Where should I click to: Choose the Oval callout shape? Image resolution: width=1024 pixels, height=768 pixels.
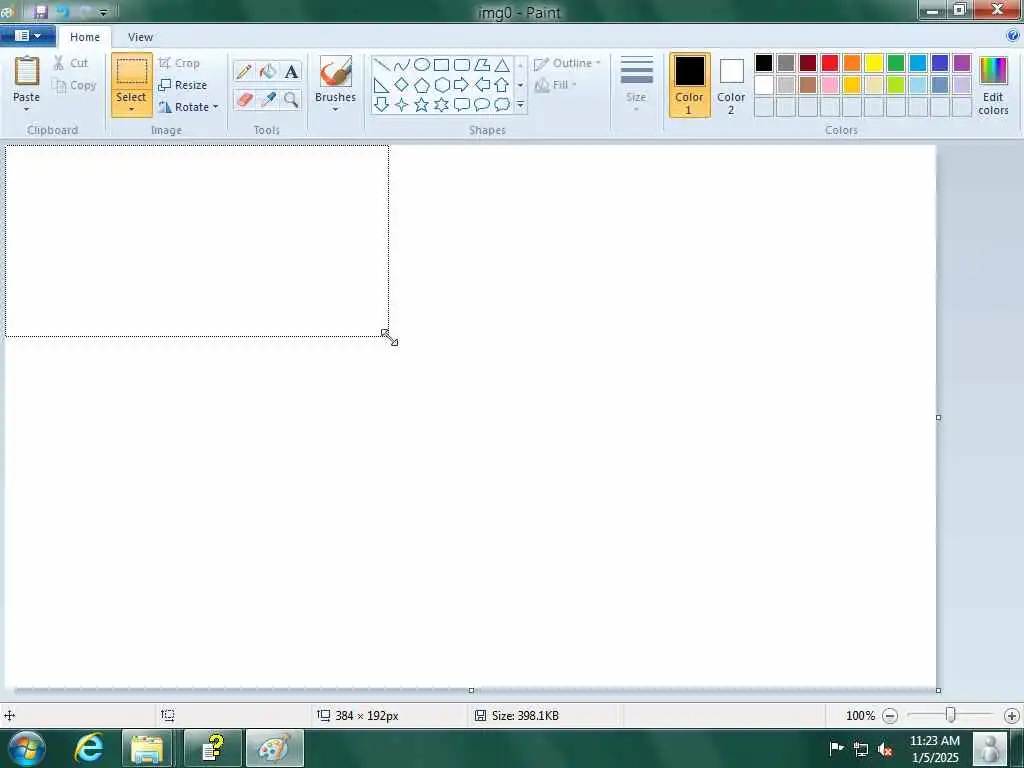coord(482,104)
